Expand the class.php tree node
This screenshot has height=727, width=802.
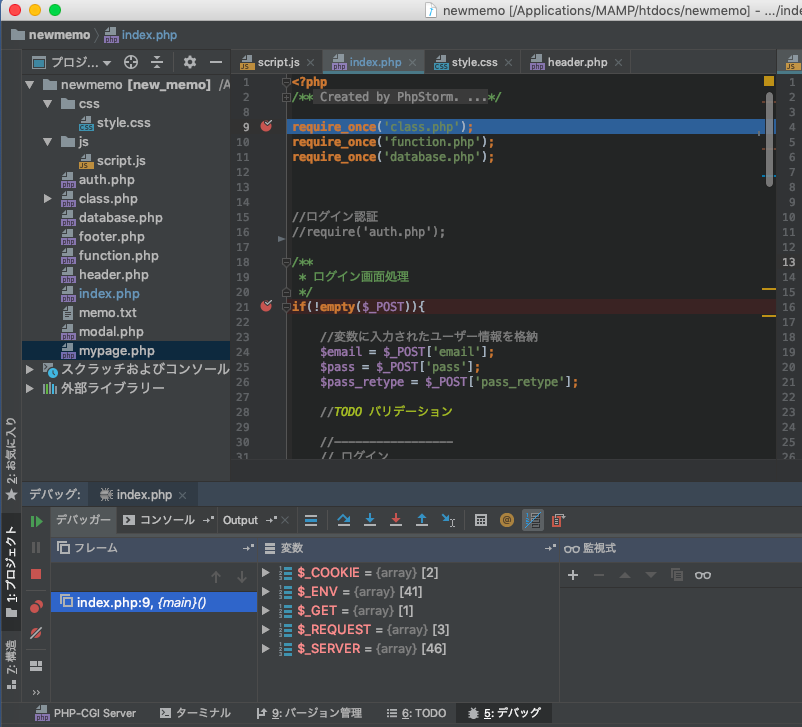[x=48, y=199]
